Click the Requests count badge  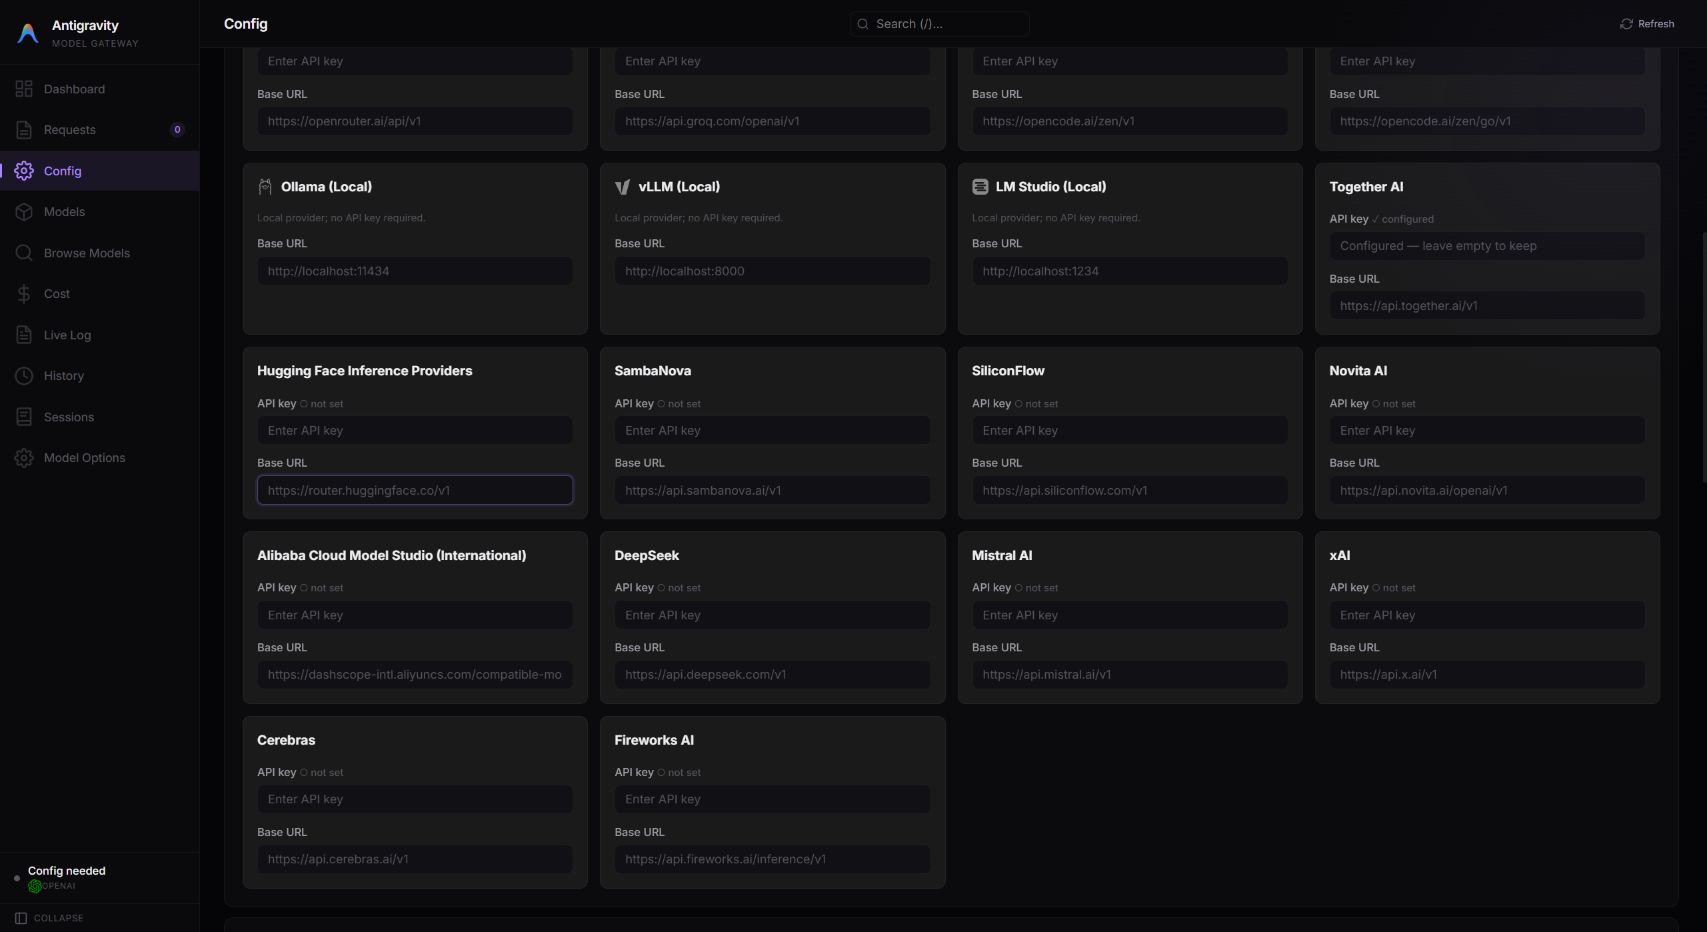click(x=177, y=130)
